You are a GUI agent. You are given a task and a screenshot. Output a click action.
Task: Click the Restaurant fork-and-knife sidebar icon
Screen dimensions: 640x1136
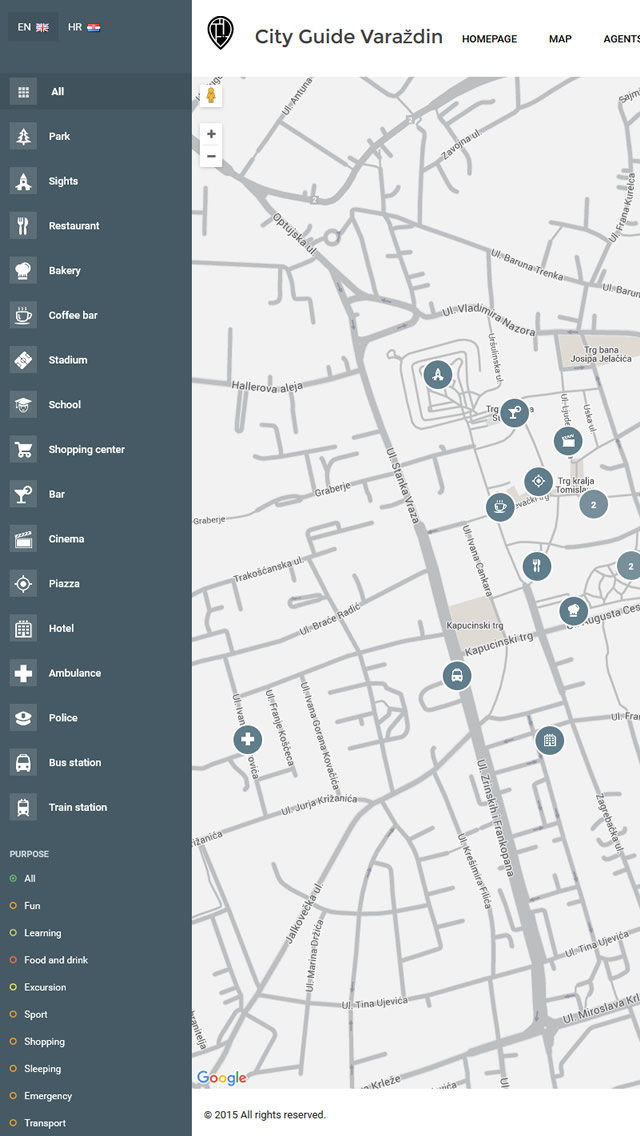pos(23,226)
